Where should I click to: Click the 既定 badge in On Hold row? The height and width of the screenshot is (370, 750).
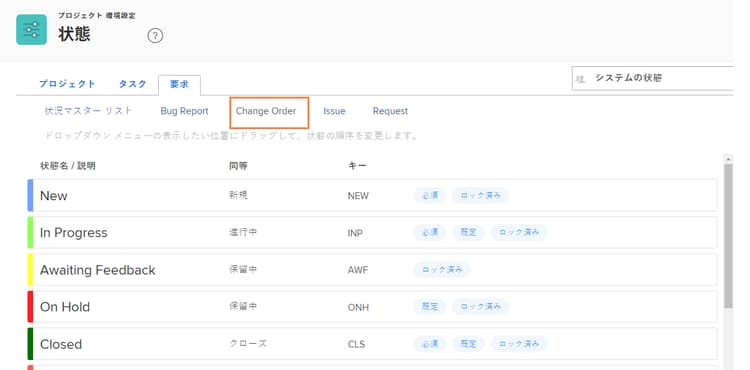(430, 306)
